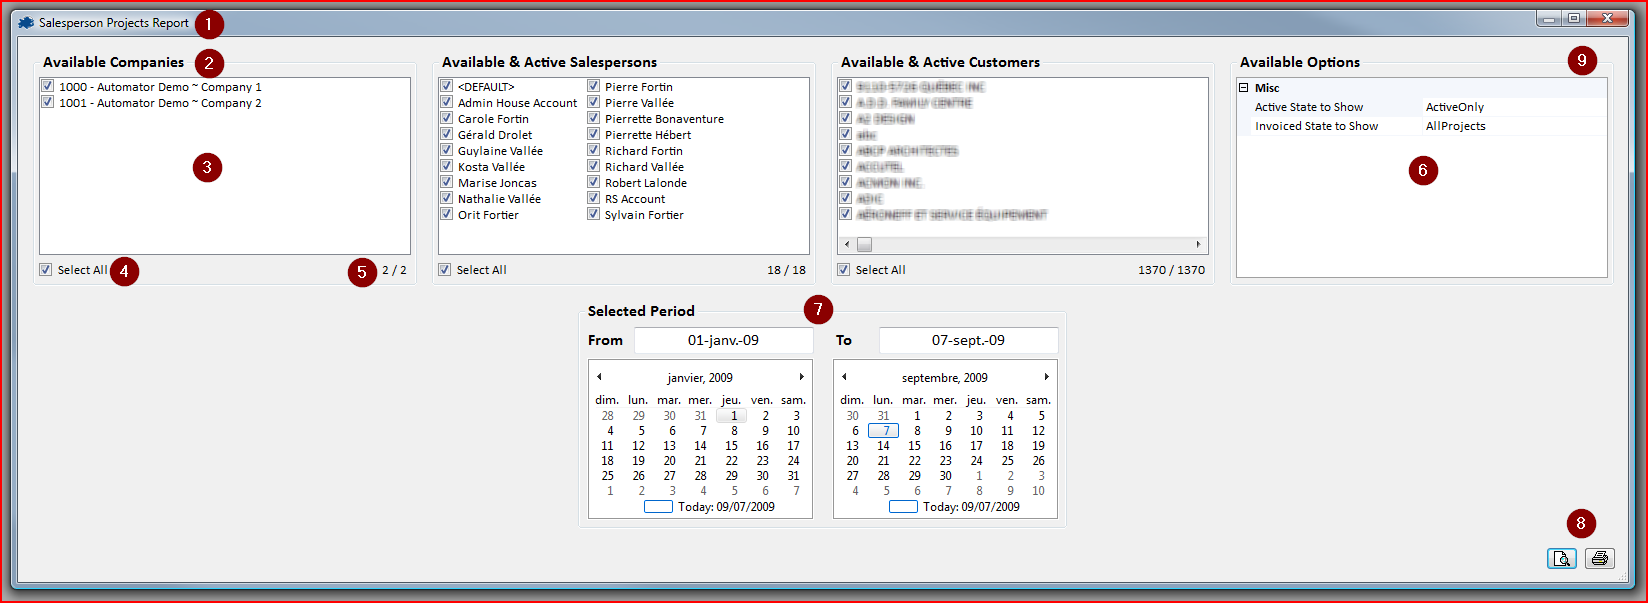Click the septembre, 2009 month header
This screenshot has width=1648, height=603.
tap(944, 378)
